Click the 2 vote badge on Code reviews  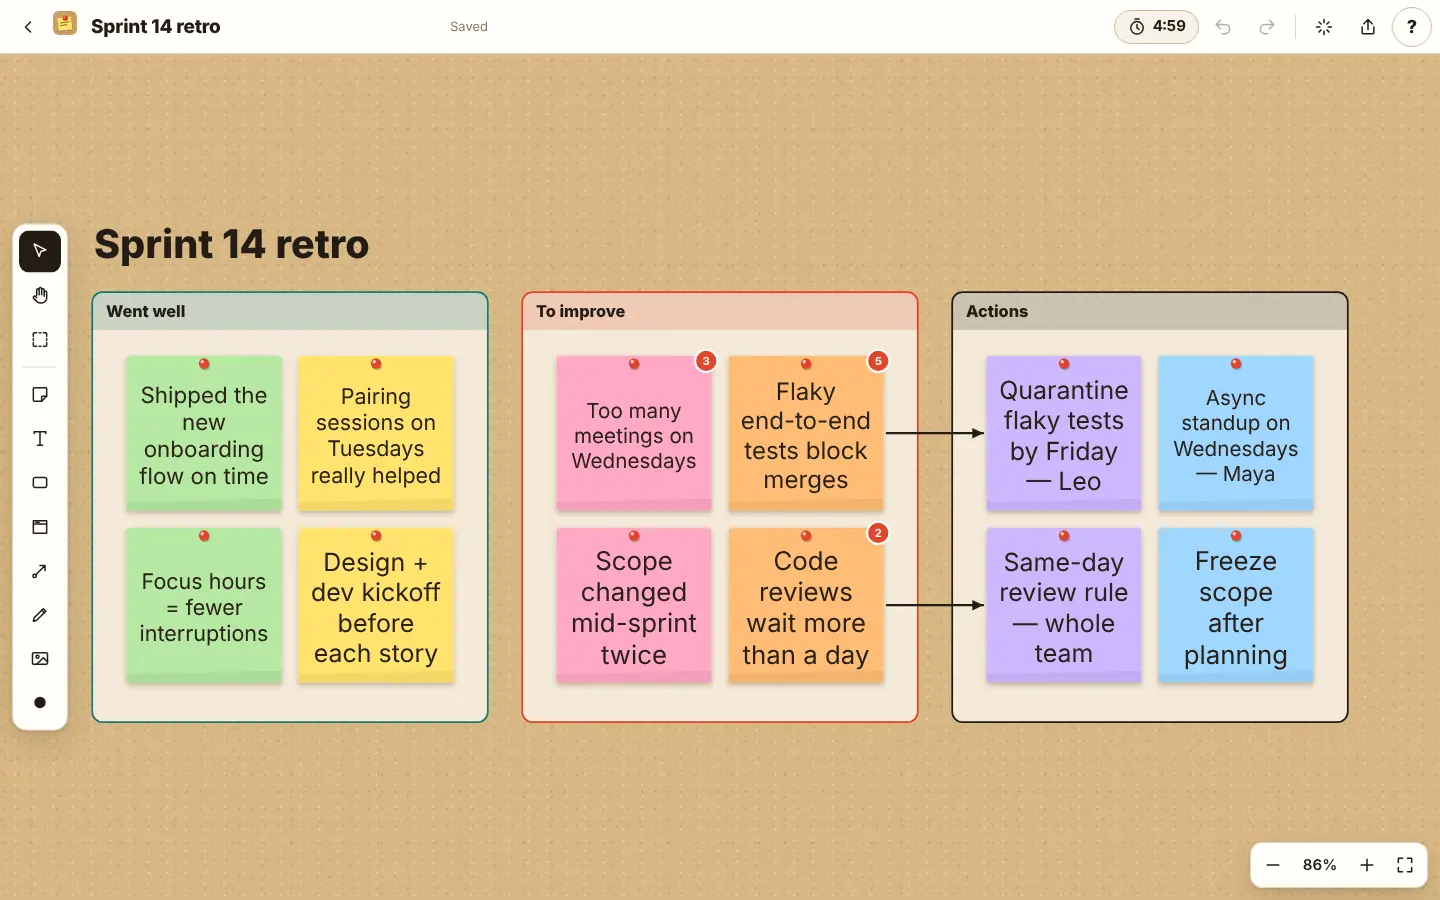click(878, 533)
